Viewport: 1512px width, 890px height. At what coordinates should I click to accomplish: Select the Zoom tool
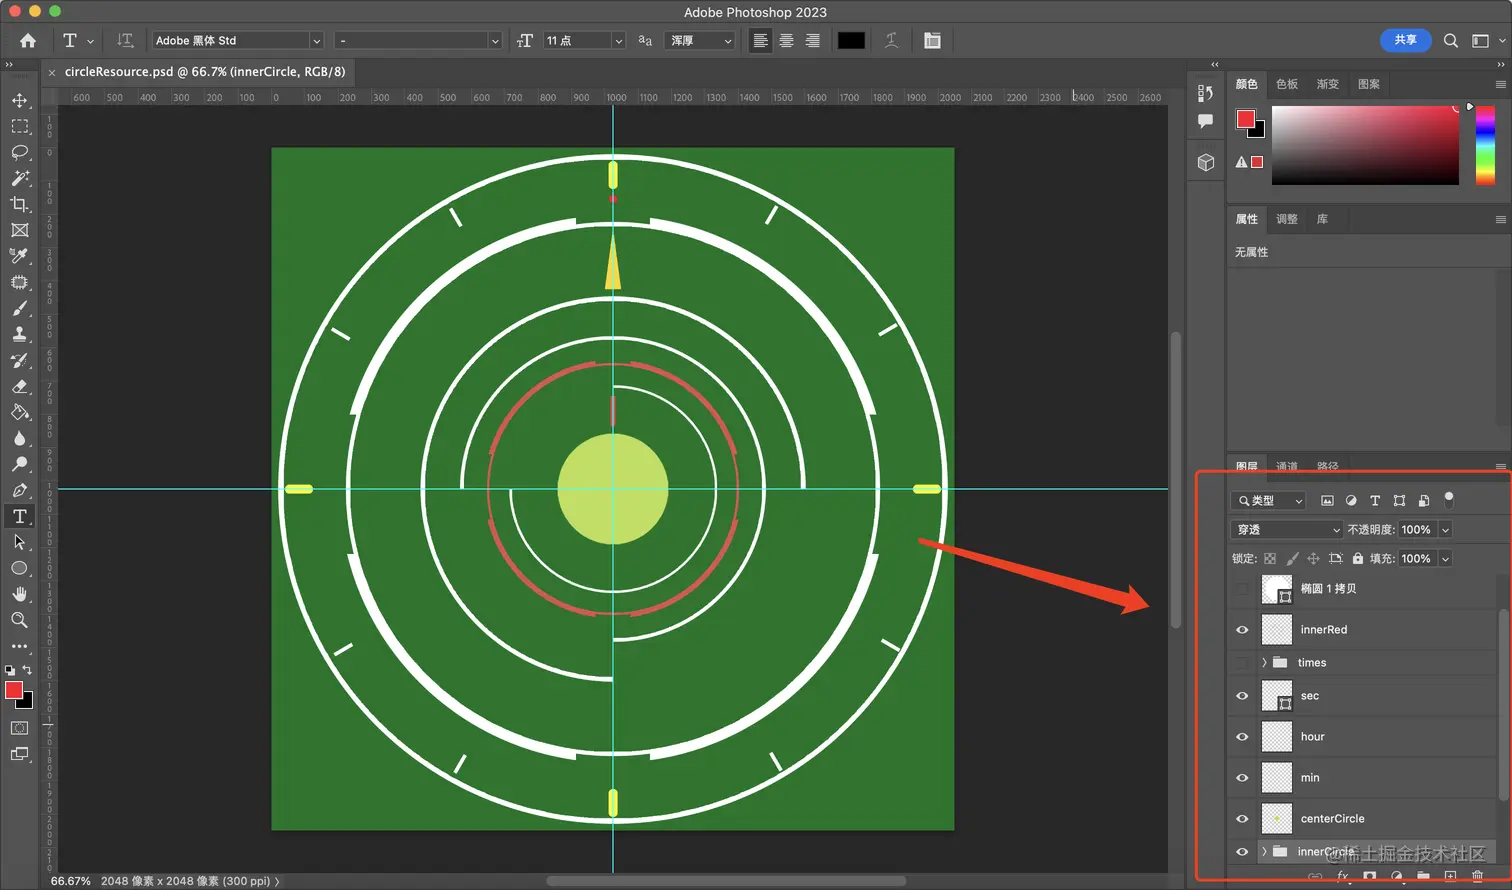(19, 620)
